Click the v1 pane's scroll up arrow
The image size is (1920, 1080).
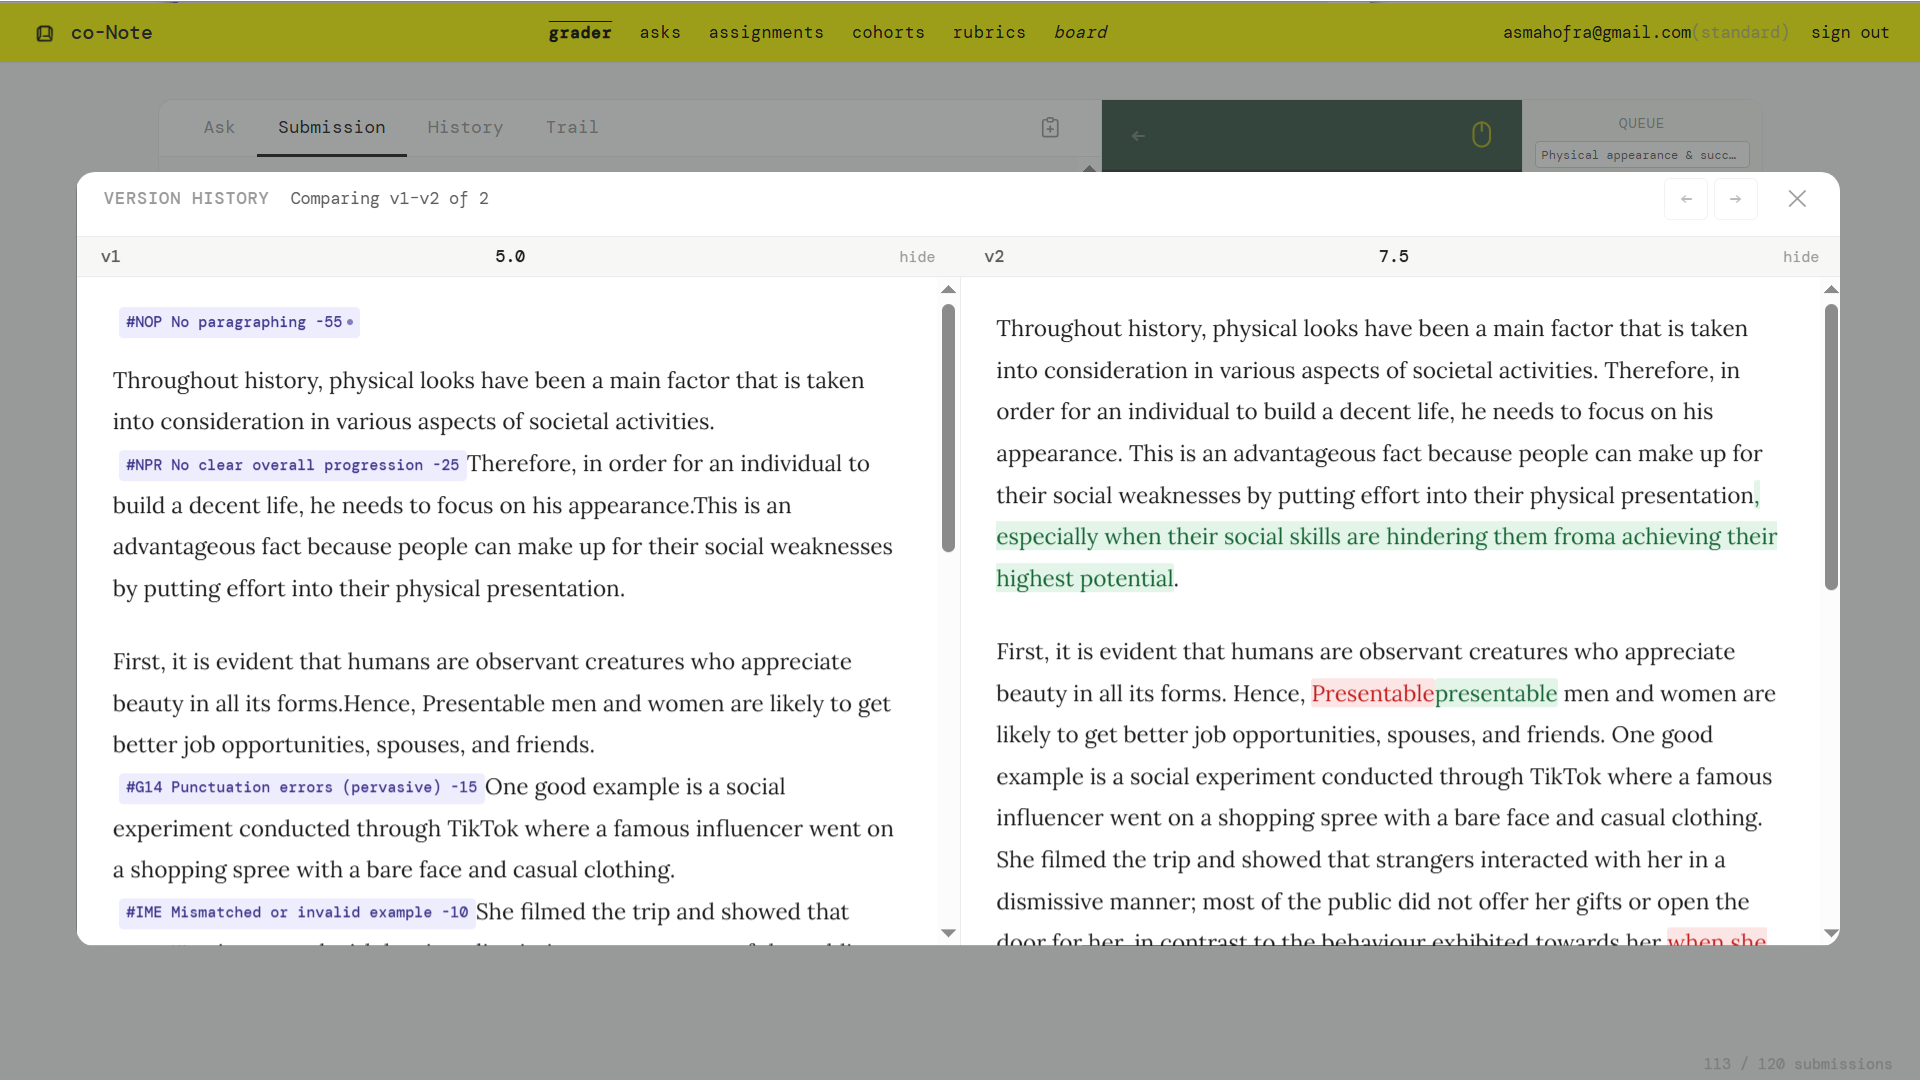[x=948, y=290]
